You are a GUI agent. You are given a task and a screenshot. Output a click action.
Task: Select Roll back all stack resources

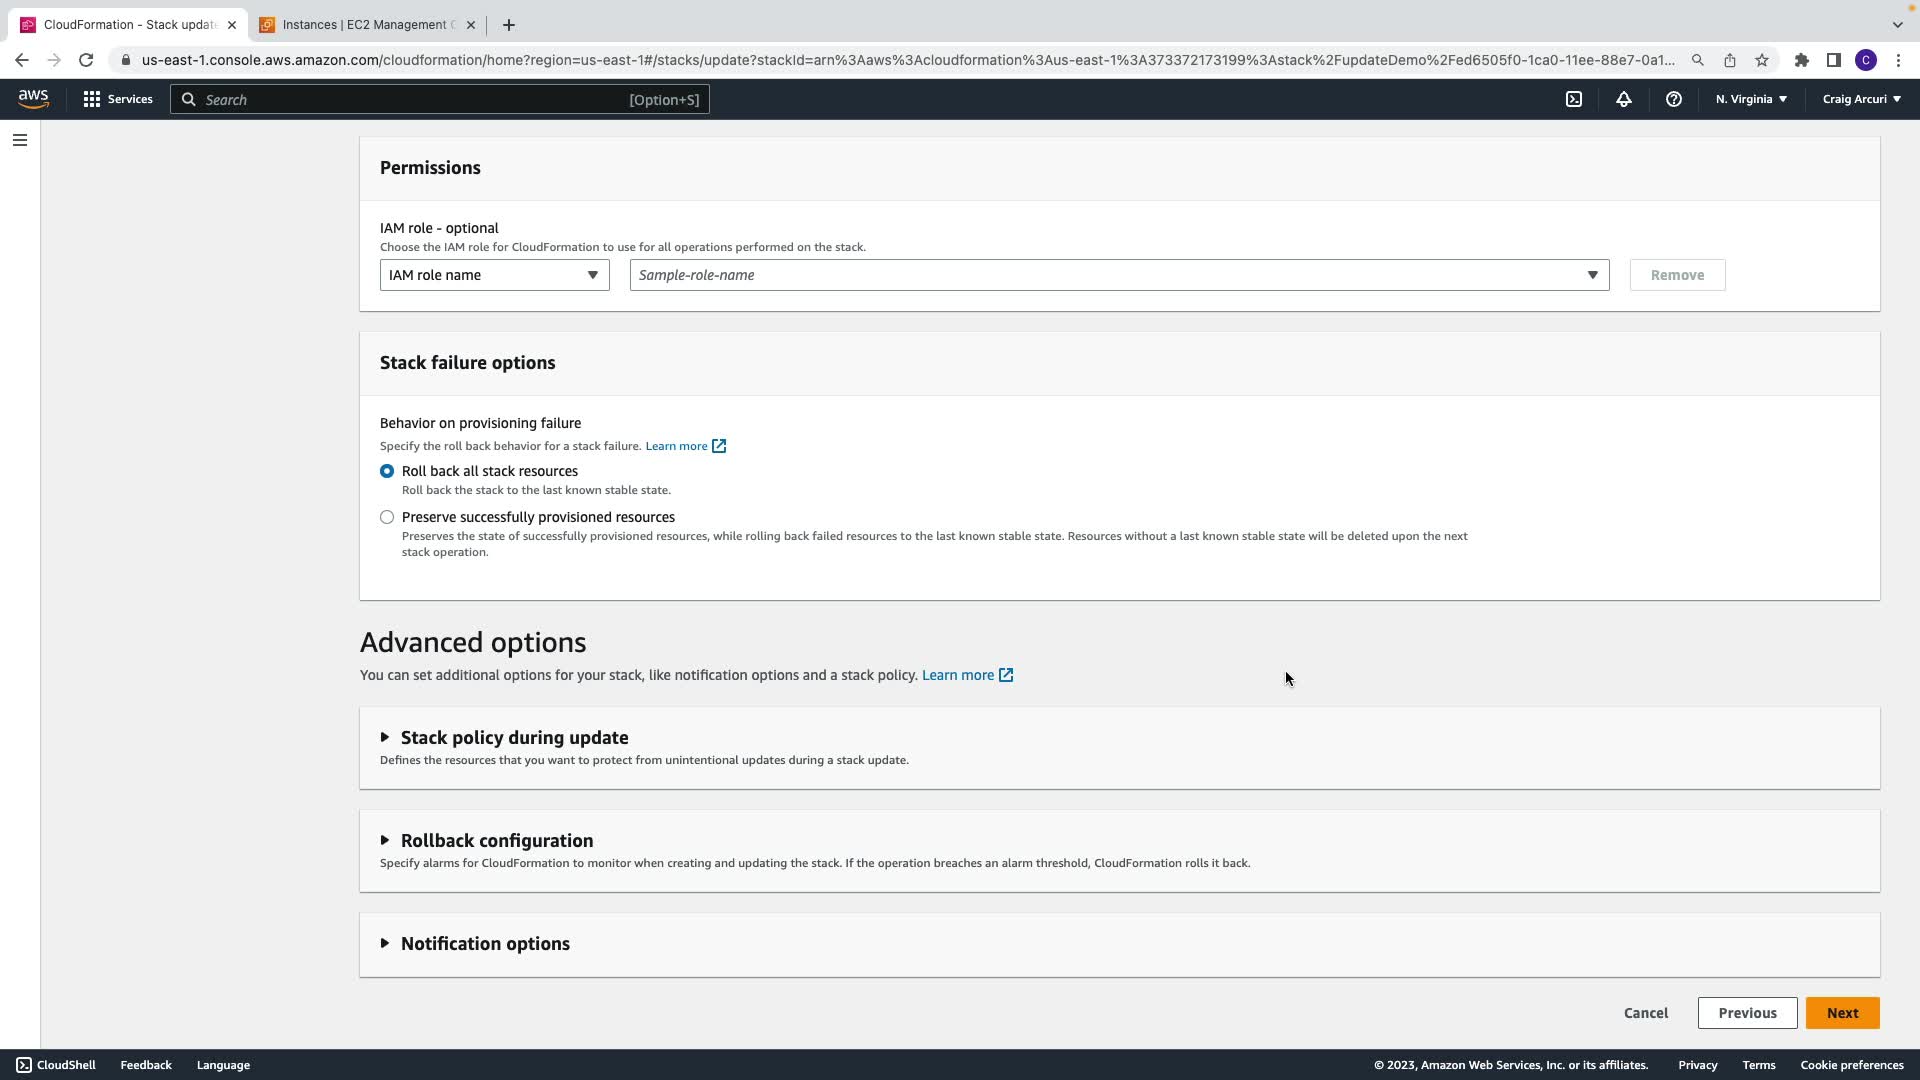point(387,471)
